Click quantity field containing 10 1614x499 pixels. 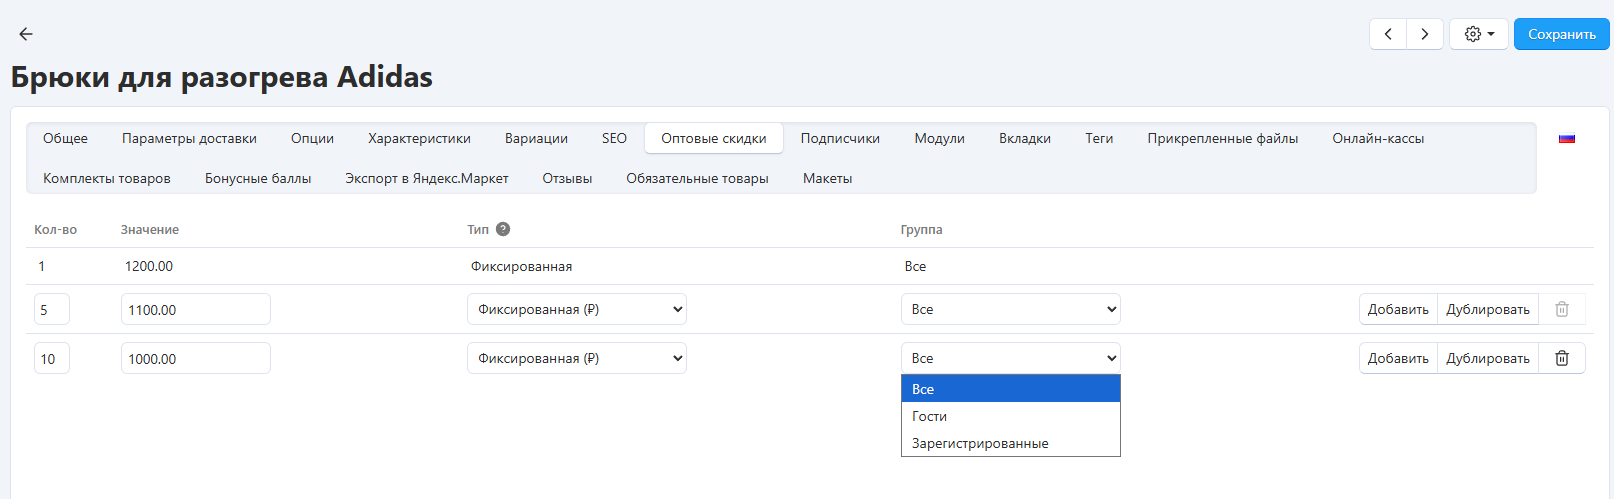[x=52, y=358]
